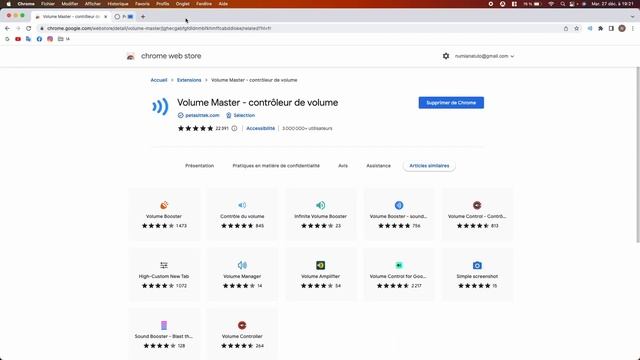The width and height of the screenshot is (640, 360).
Task: Toggle the Chrome side panel icon
Action: (x=611, y=28)
